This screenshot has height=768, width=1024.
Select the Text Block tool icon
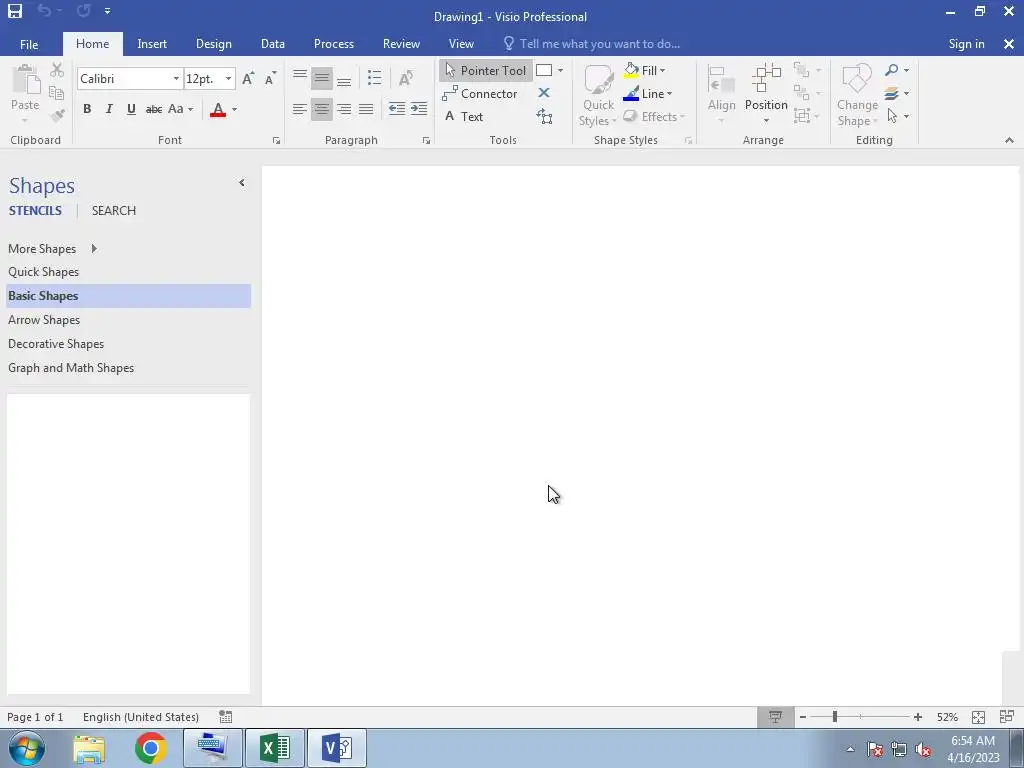[544, 116]
